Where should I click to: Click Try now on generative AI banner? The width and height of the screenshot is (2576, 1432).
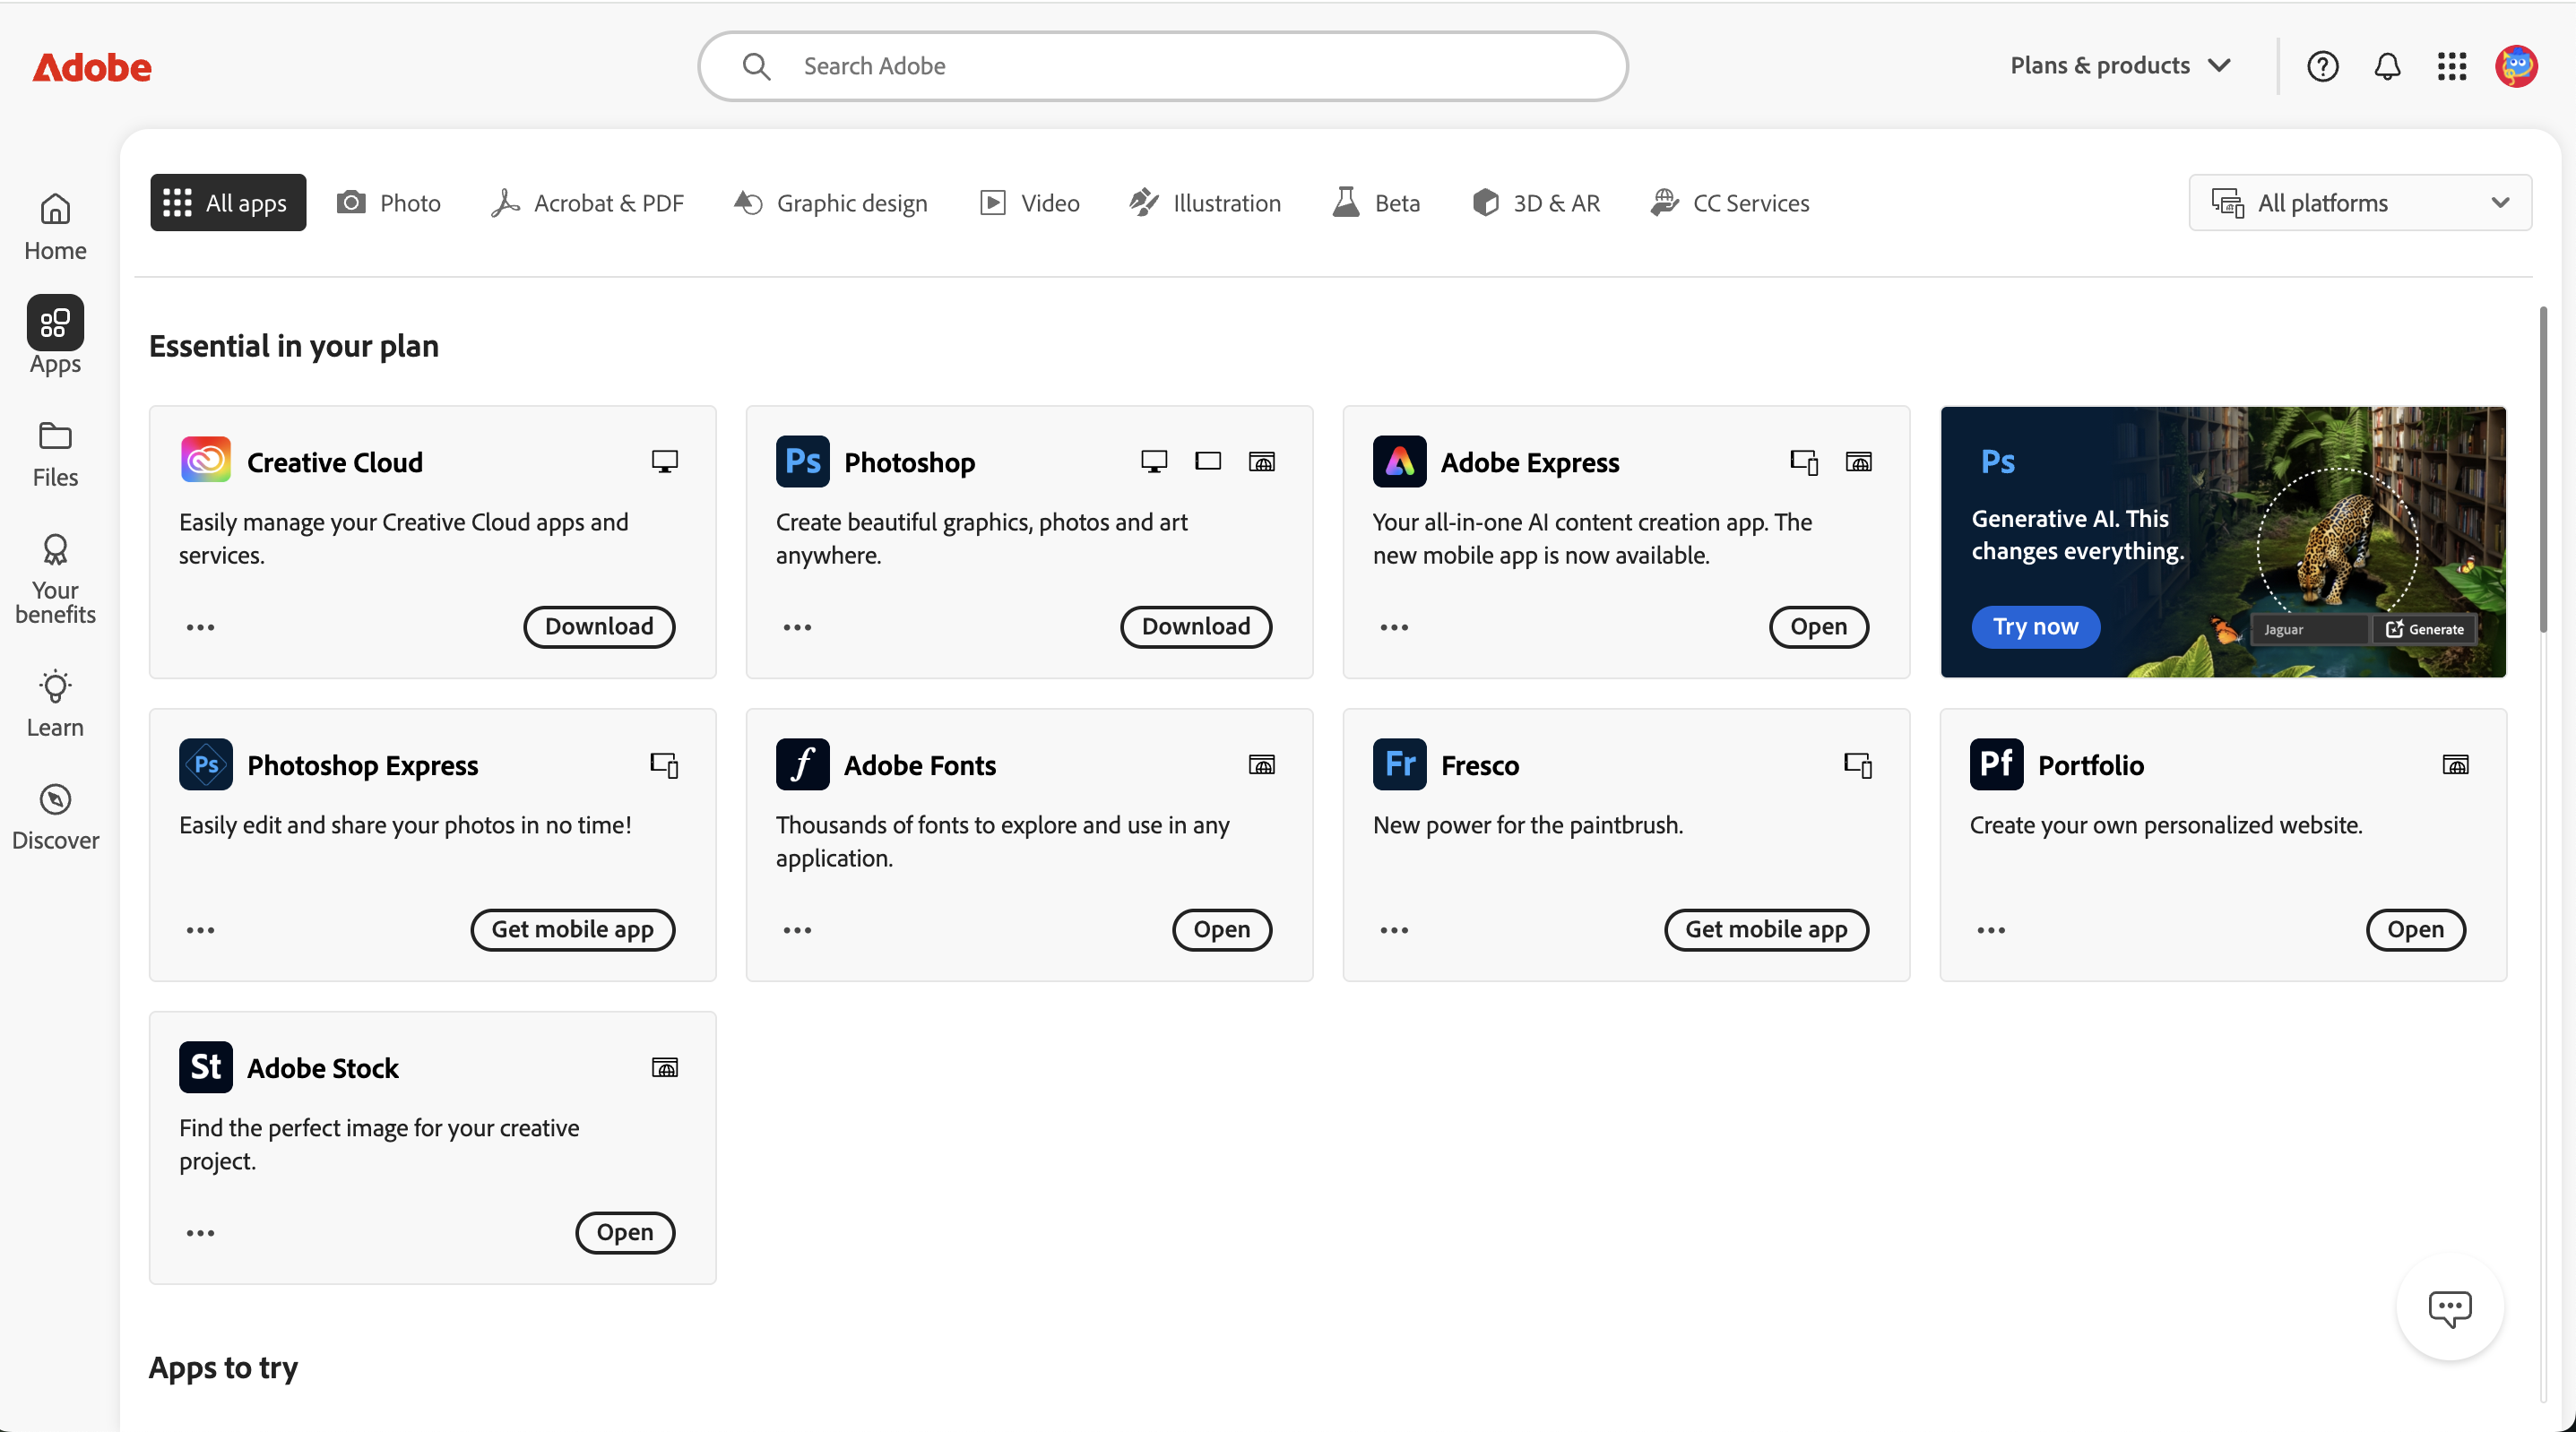2035,627
